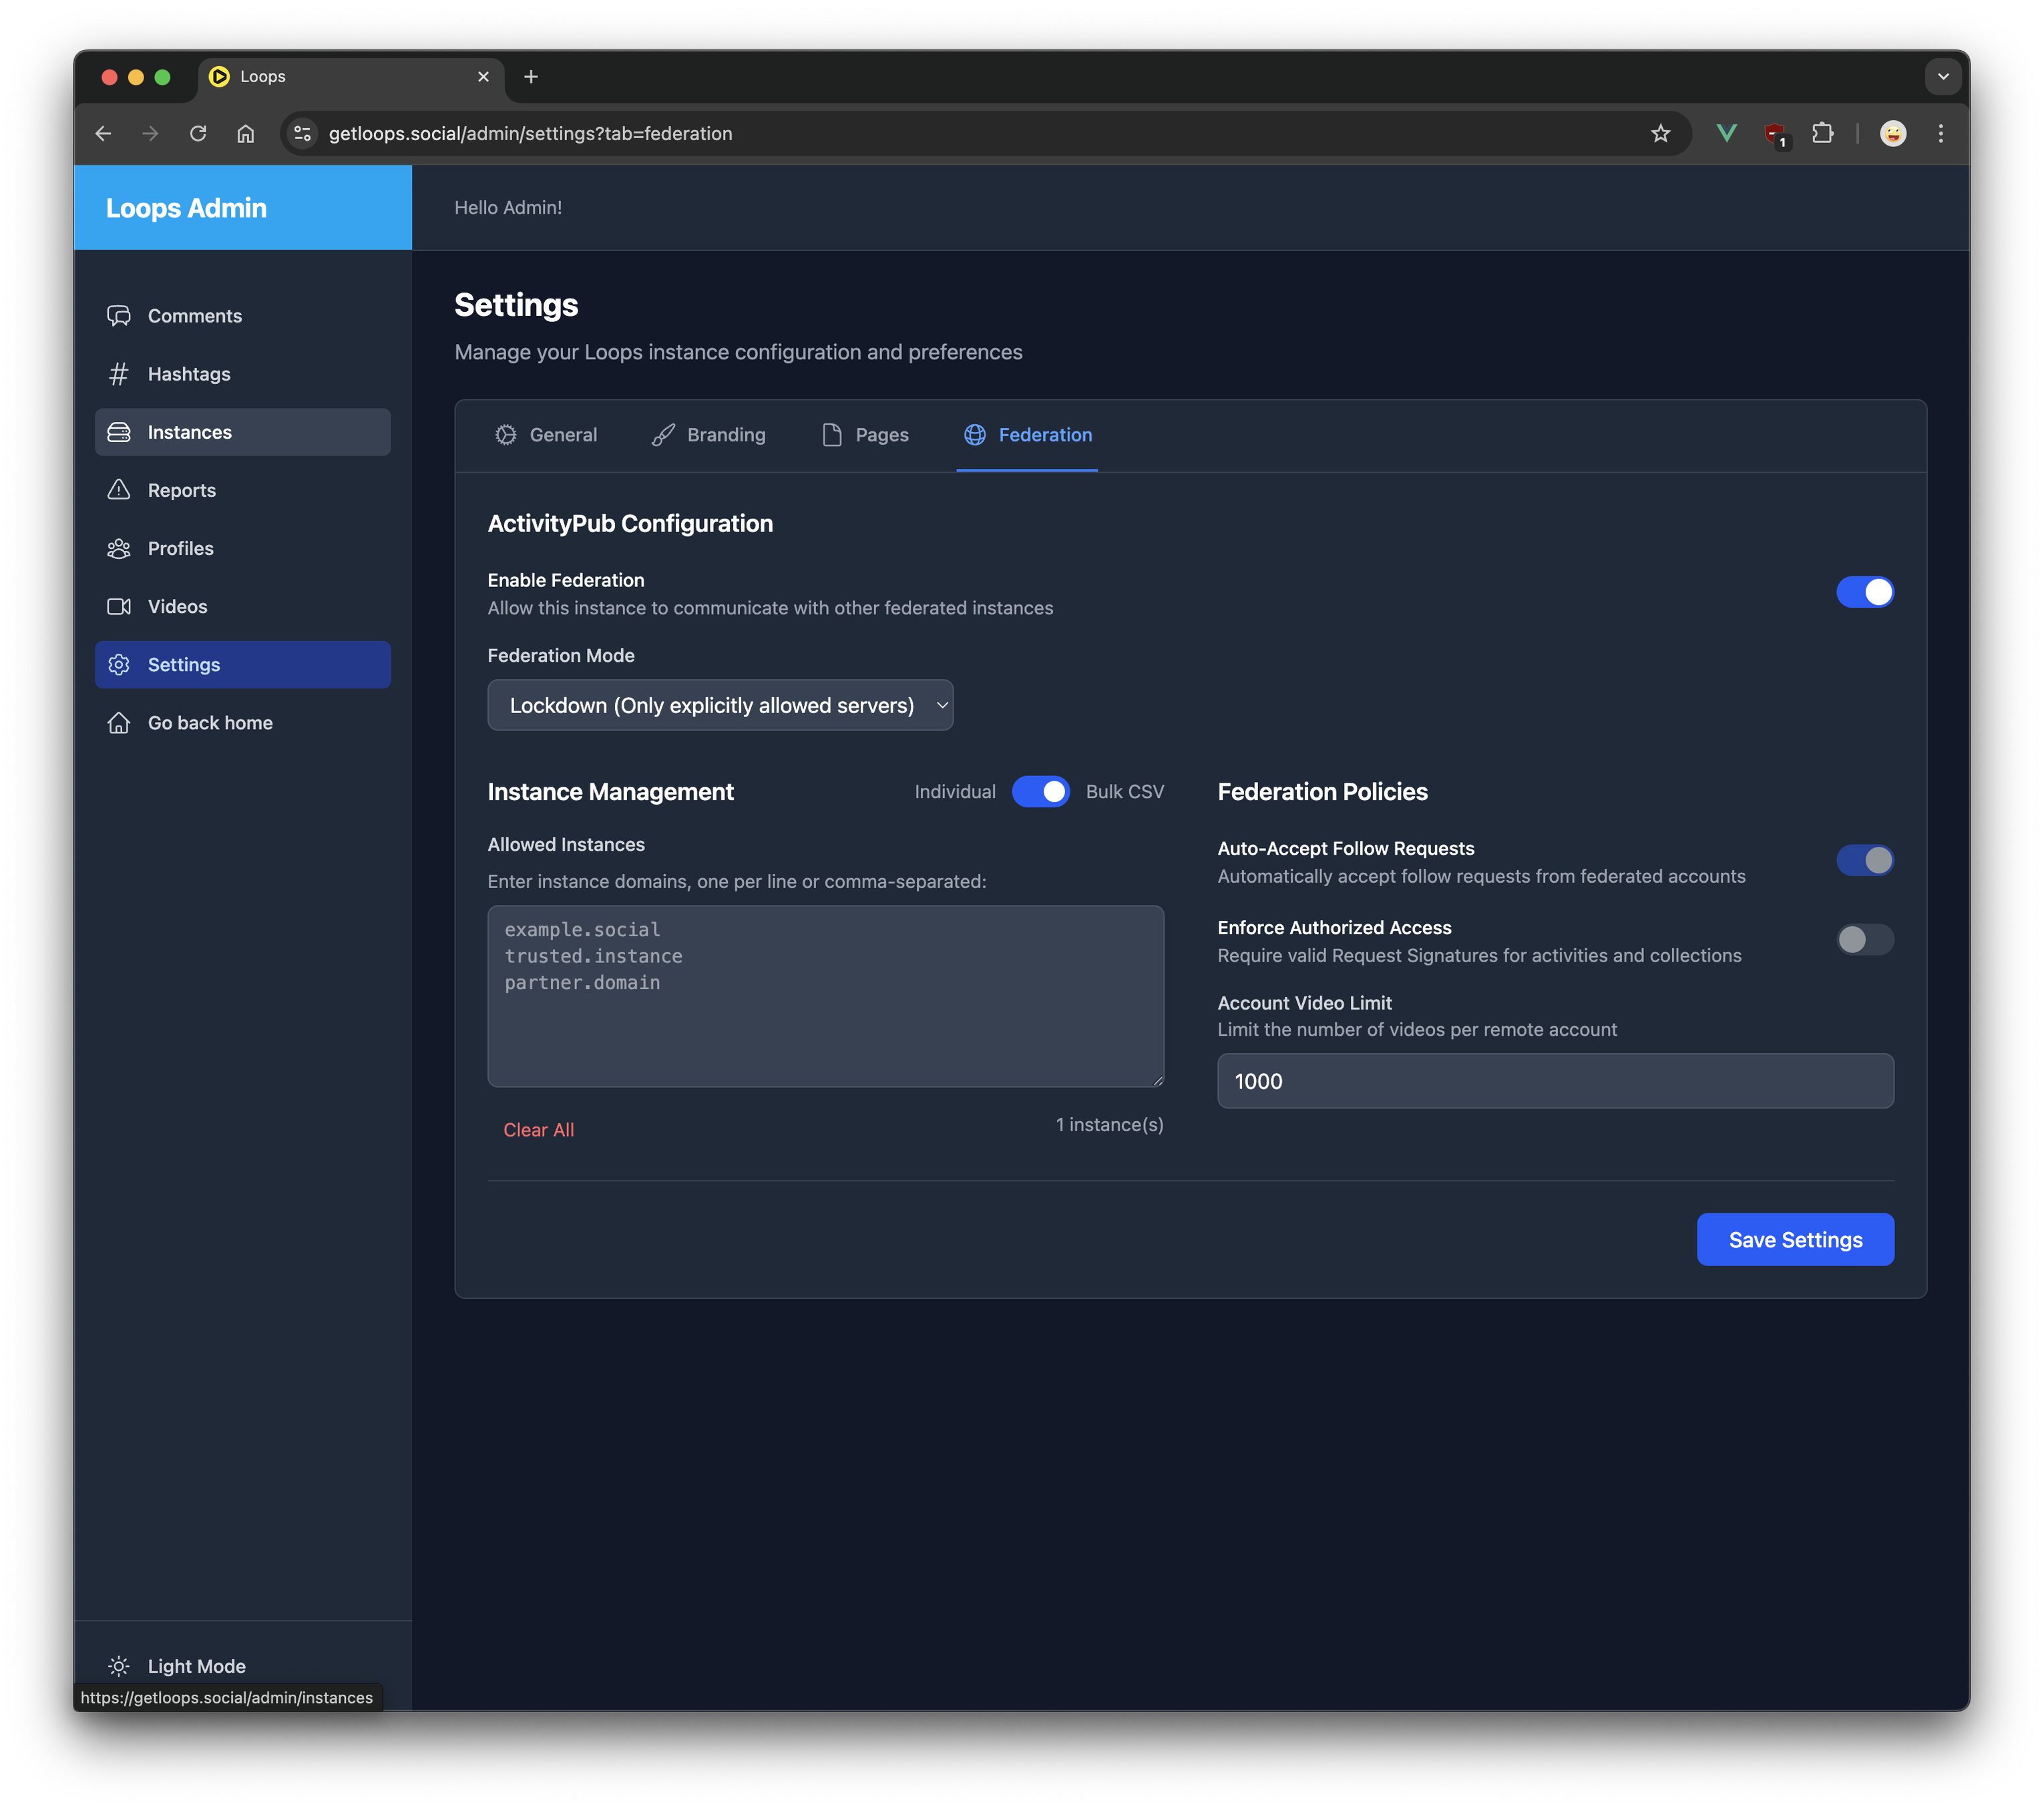
Task: Bookmark page with the star icon
Action: pyautogui.click(x=1661, y=133)
